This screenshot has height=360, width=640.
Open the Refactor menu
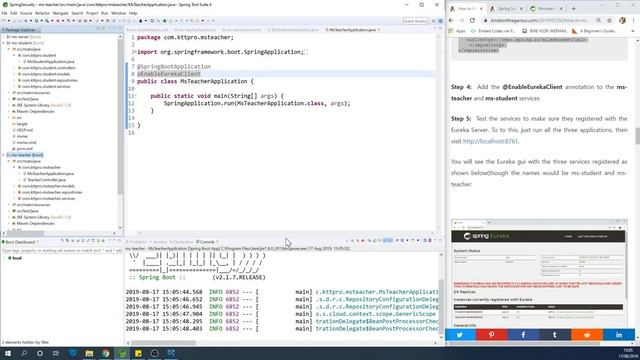[42, 13]
